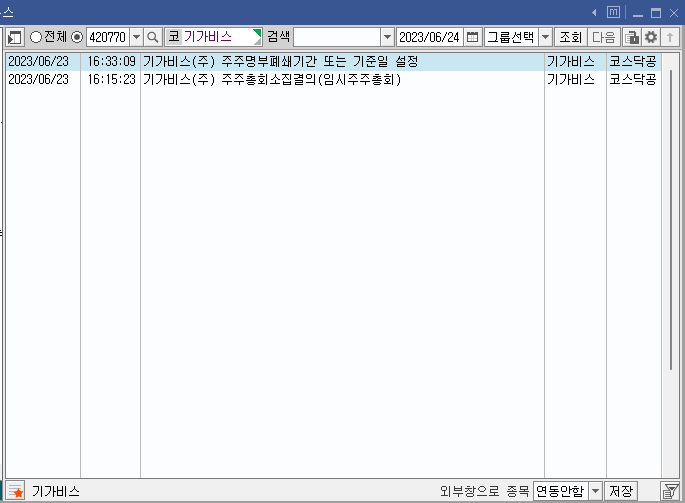Expand the stock code history dropdown

[136, 37]
